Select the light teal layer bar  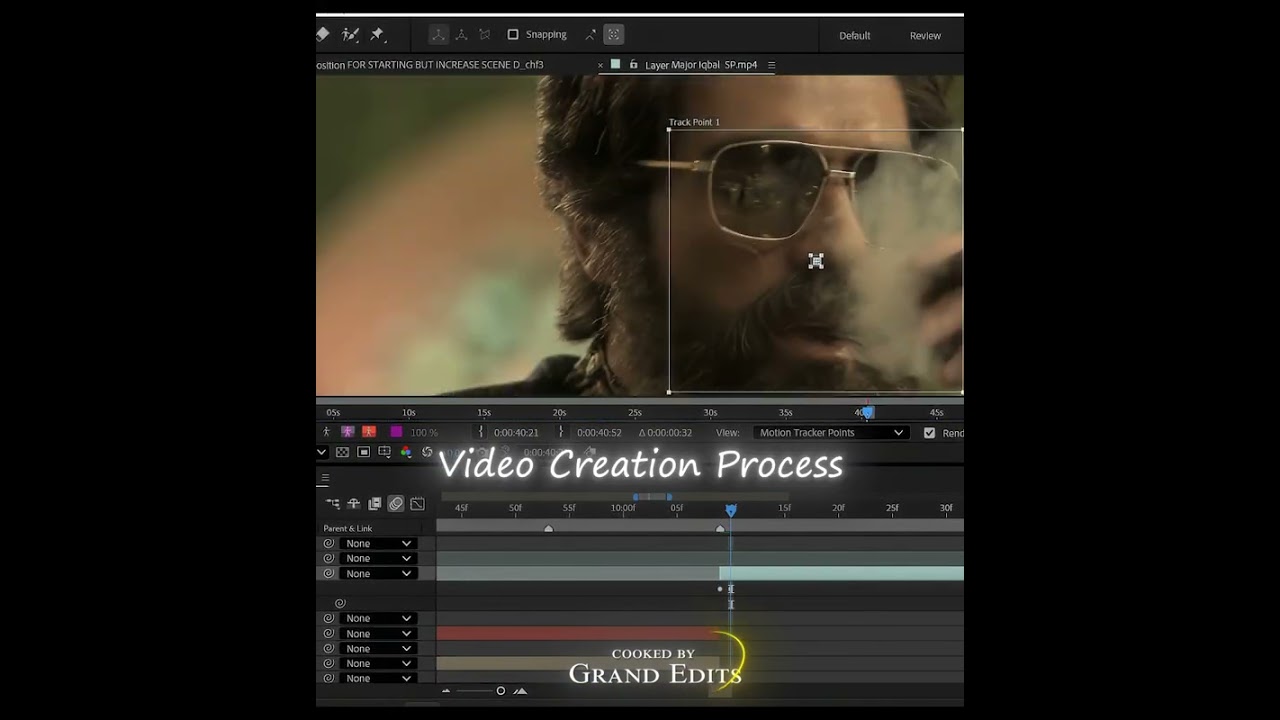[841, 574]
